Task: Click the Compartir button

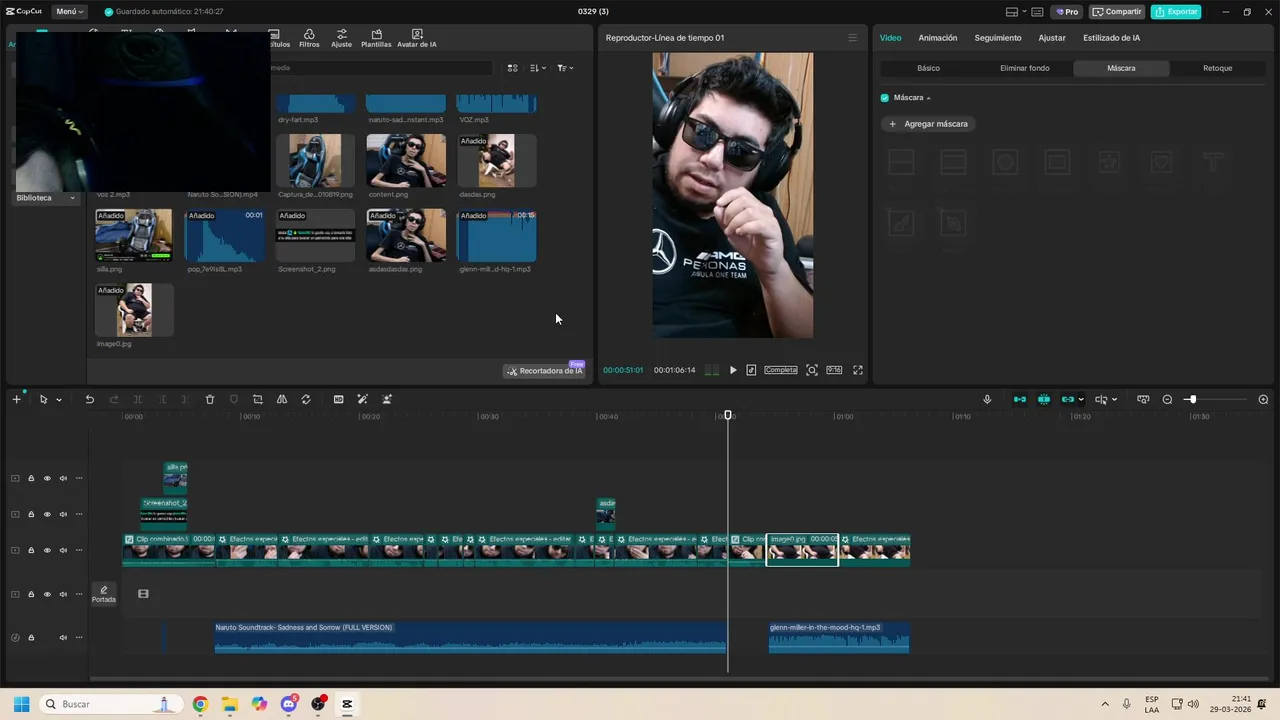Action: pos(1117,12)
